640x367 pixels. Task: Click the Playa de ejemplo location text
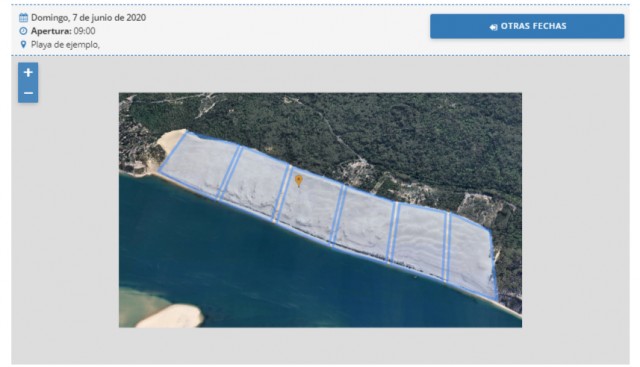65,44
